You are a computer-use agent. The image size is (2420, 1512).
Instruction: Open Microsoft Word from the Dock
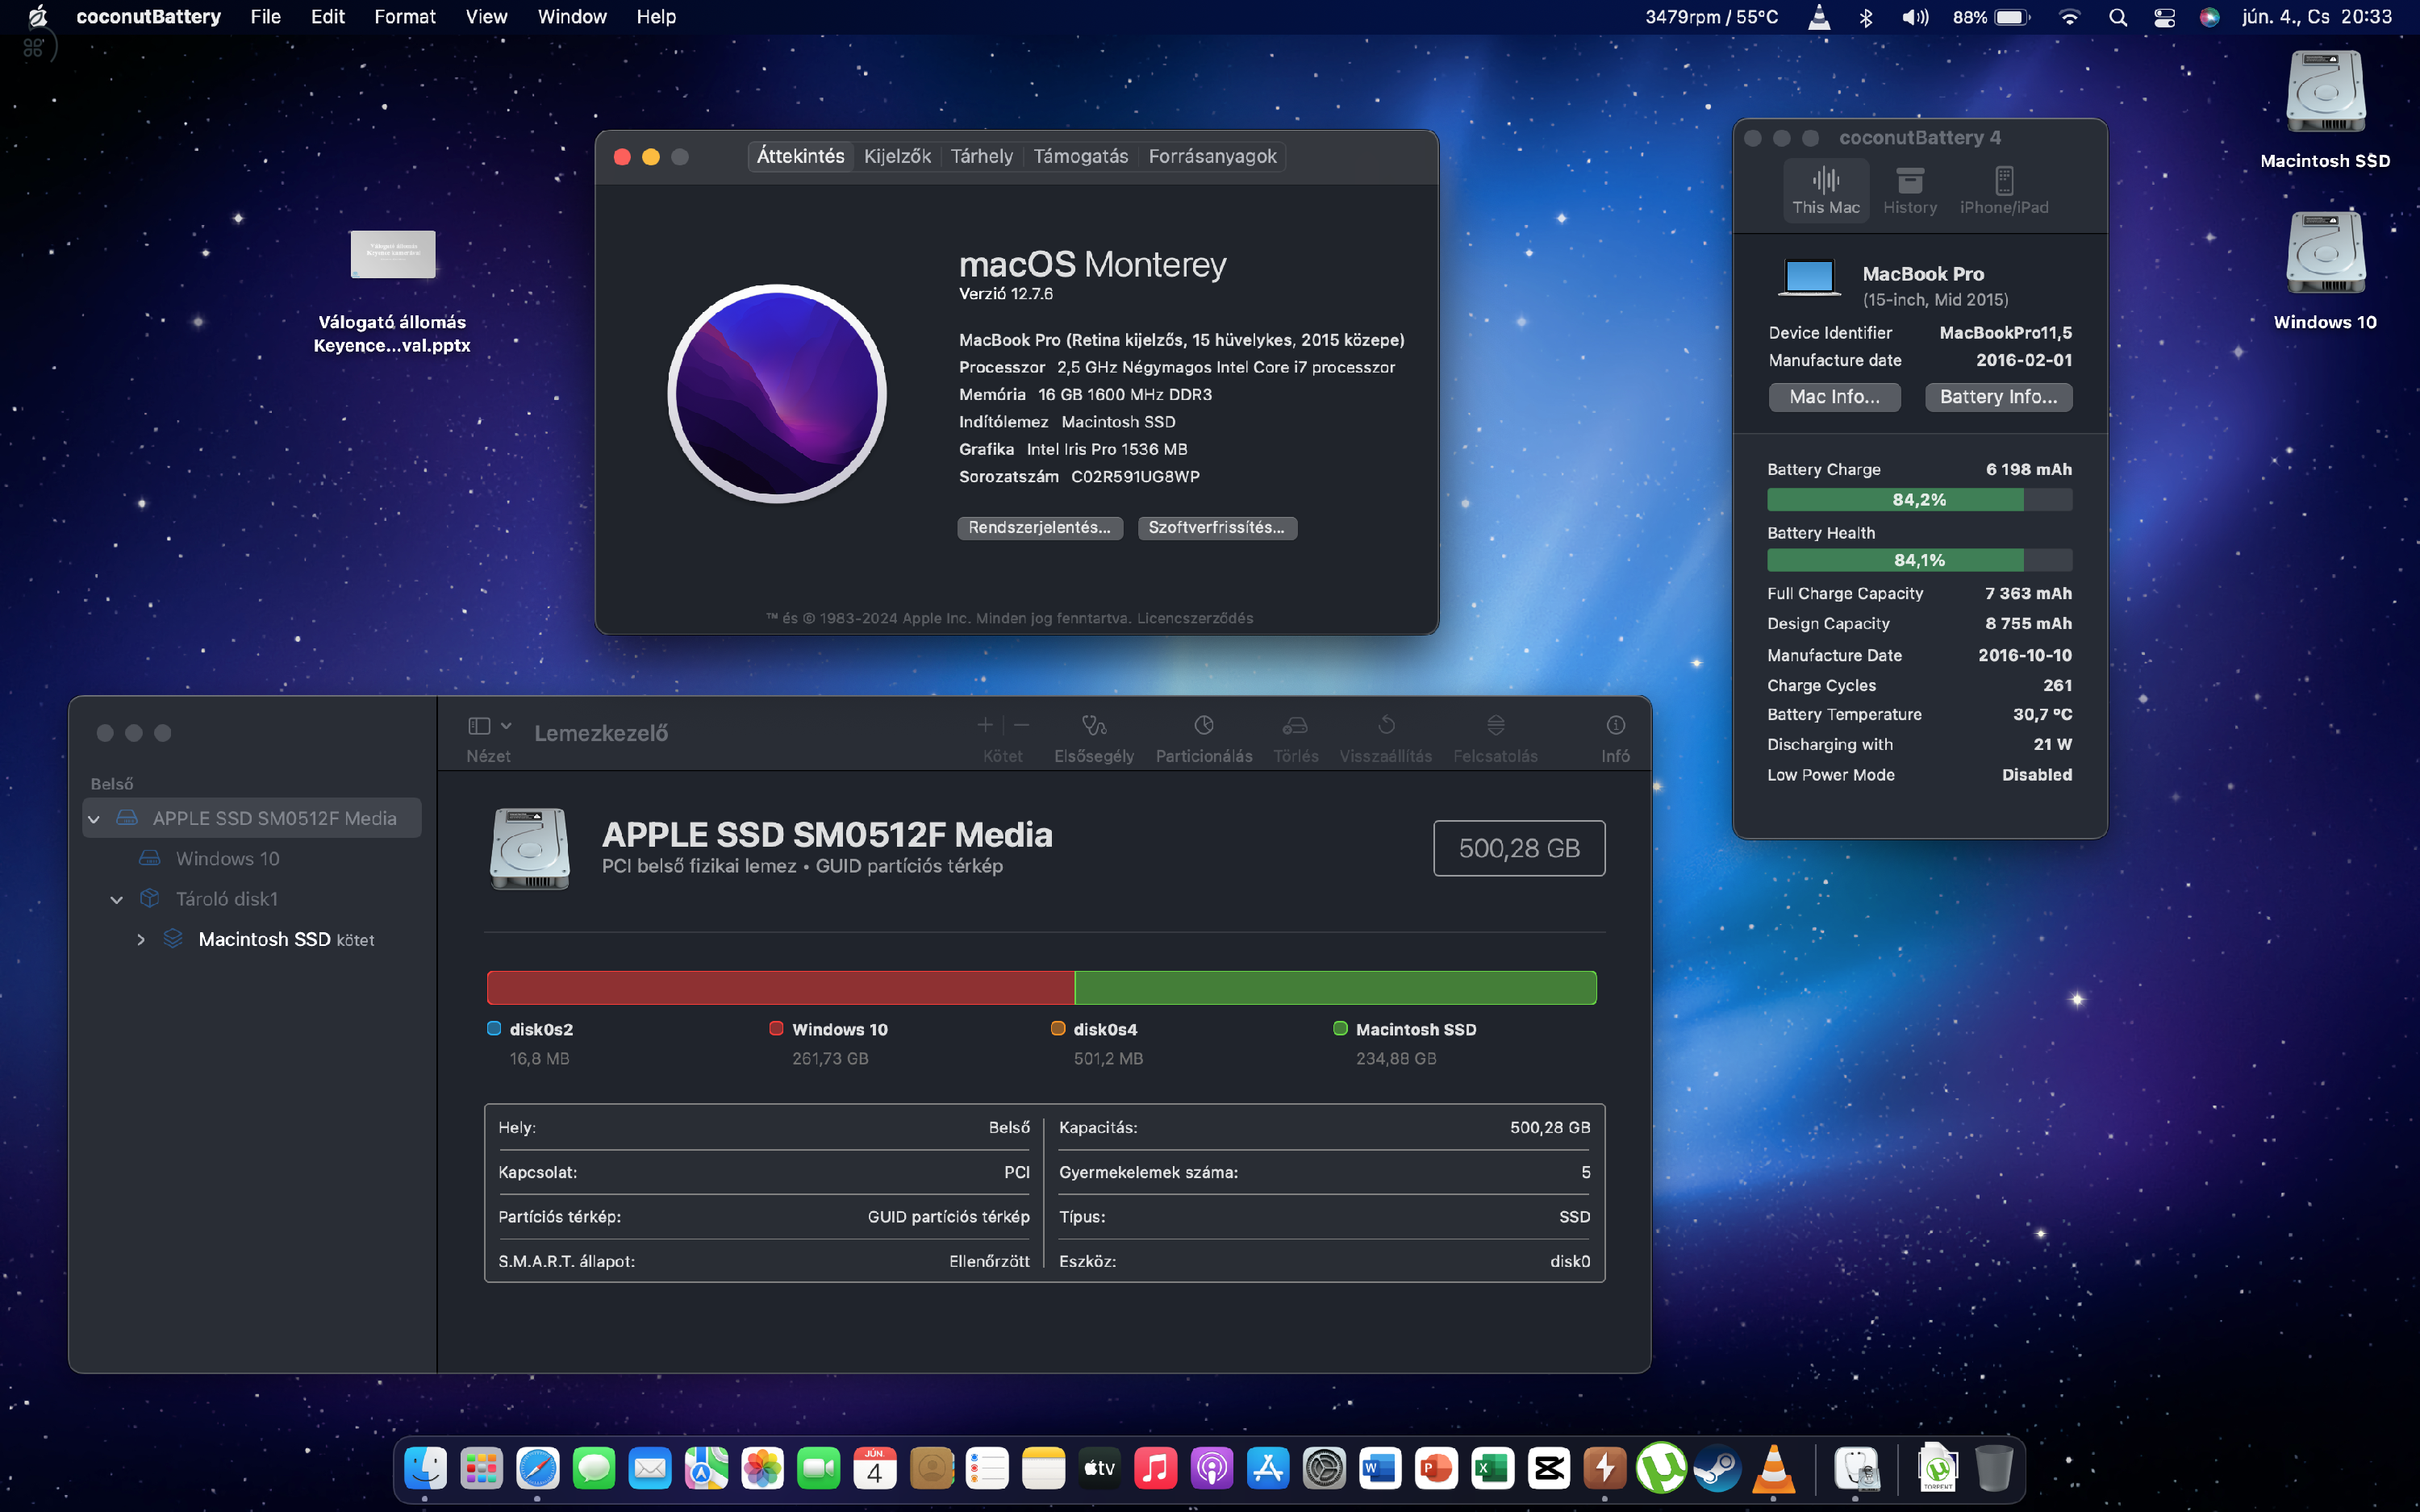click(1380, 1468)
